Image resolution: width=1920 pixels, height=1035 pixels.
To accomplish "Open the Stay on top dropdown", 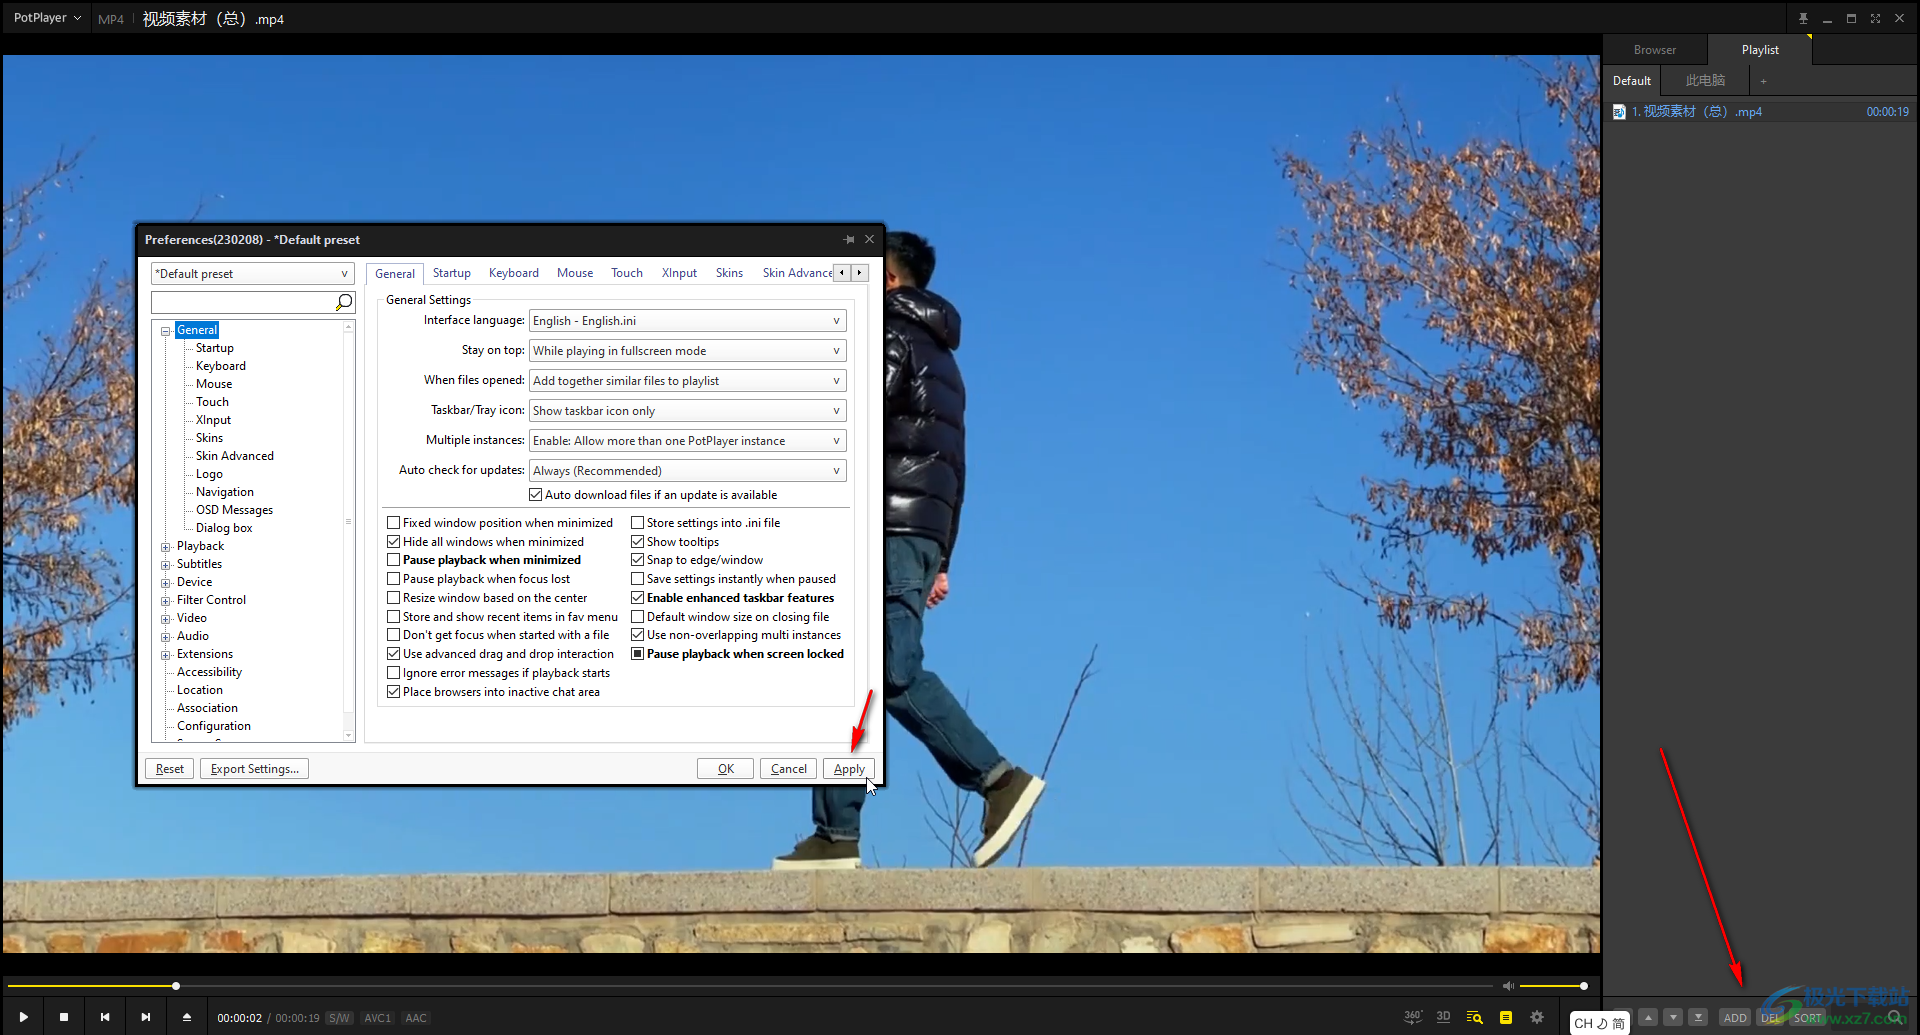I will pos(687,351).
